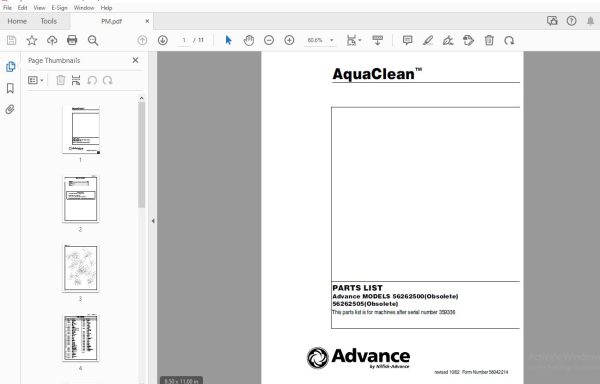Zoom in with the plus icon
Viewport: 600px width, 384px height.
pyautogui.click(x=289, y=40)
